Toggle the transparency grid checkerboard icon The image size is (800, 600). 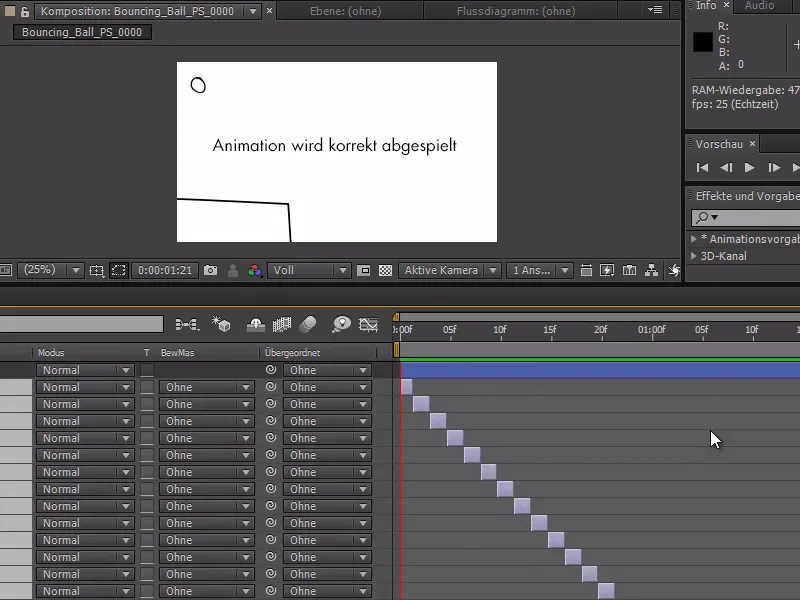click(x=383, y=269)
